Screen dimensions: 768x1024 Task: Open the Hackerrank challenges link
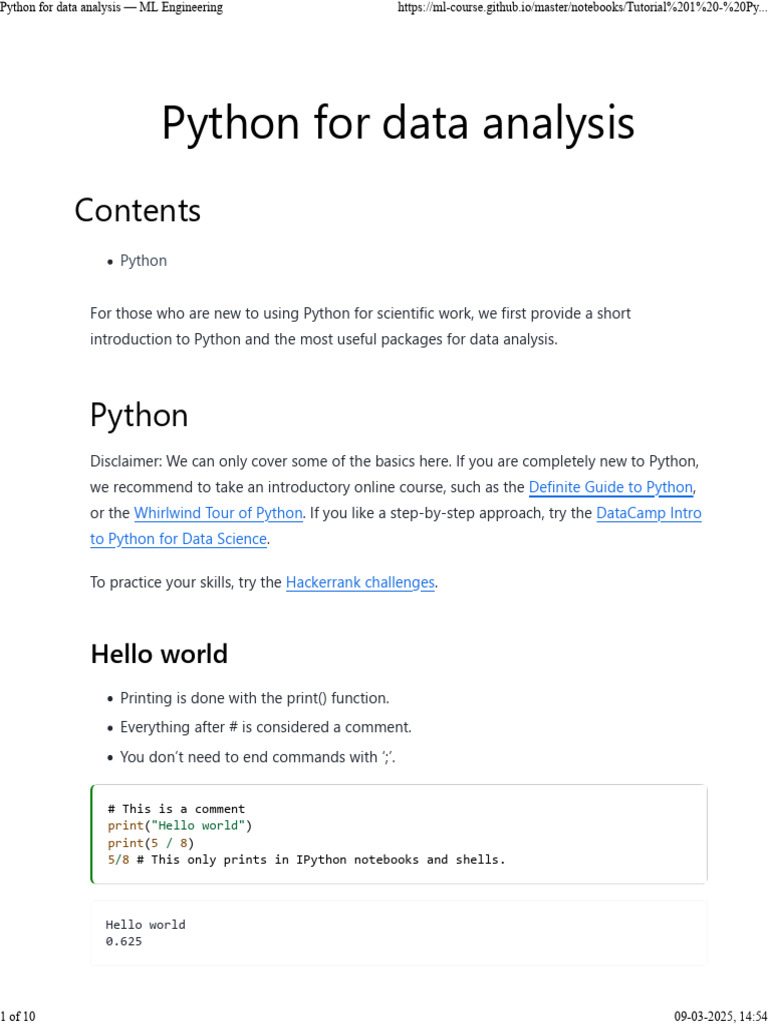(x=360, y=582)
